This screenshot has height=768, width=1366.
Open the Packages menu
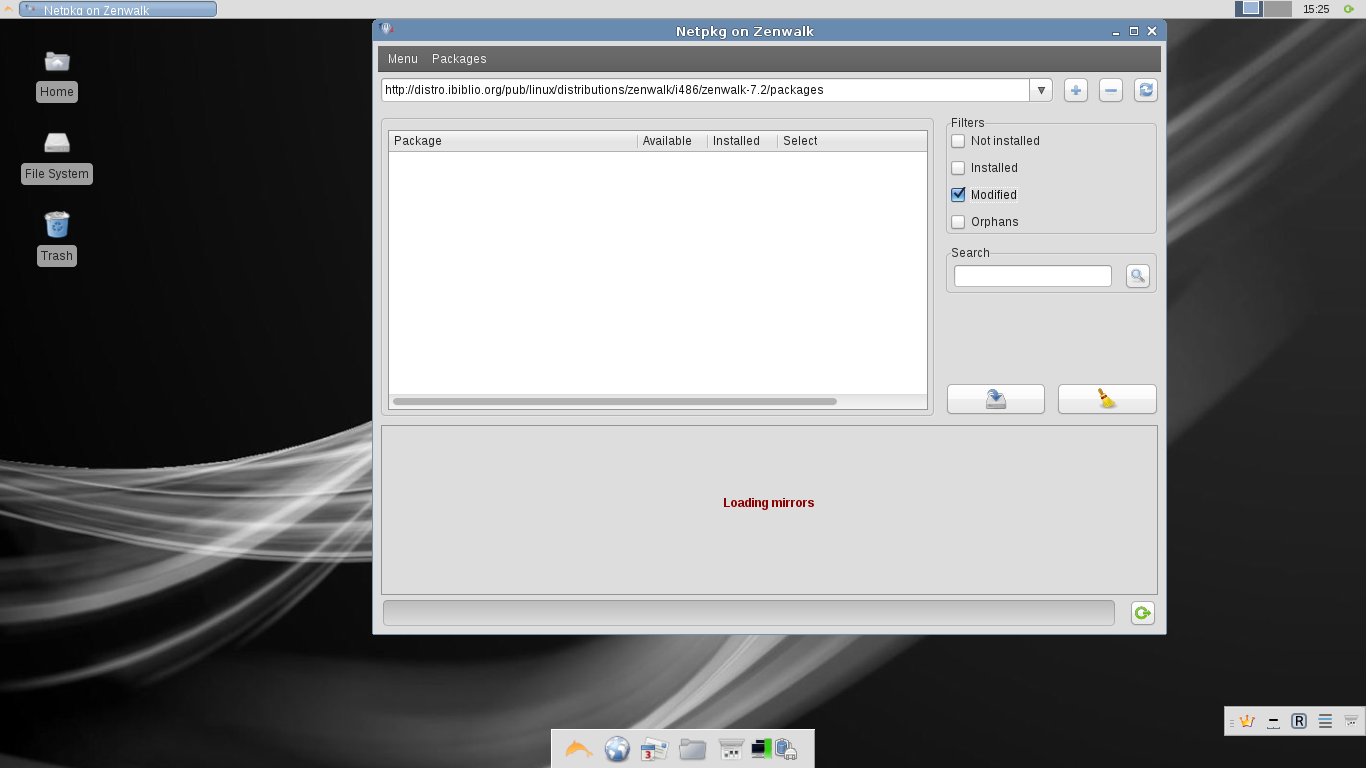[x=459, y=59]
